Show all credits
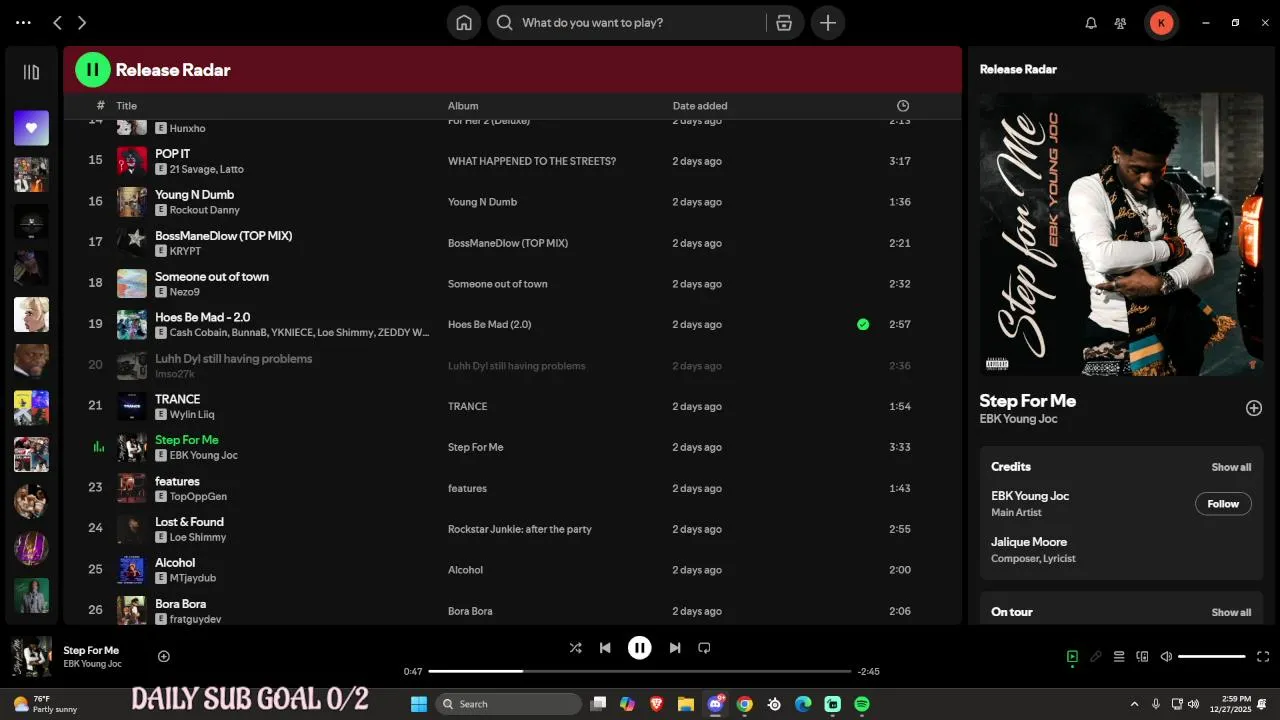 click(x=1231, y=467)
